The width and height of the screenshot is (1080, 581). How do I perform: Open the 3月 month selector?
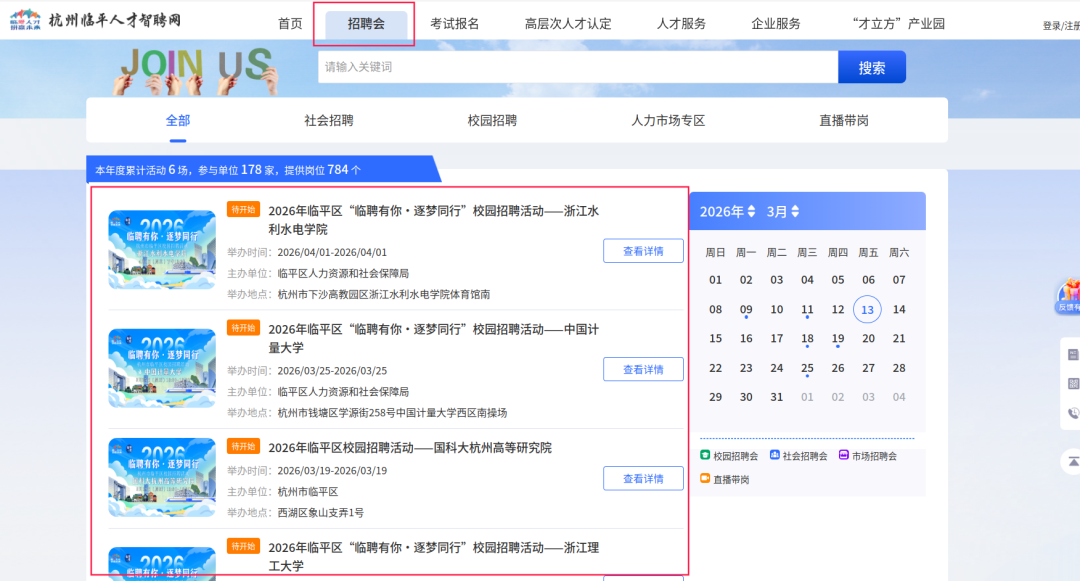tap(783, 212)
